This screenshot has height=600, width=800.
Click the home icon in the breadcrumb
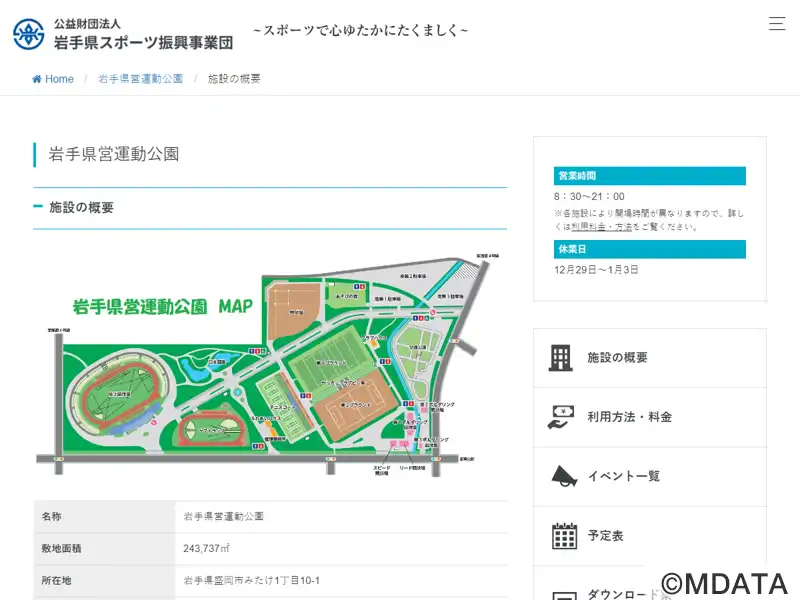click(37, 79)
